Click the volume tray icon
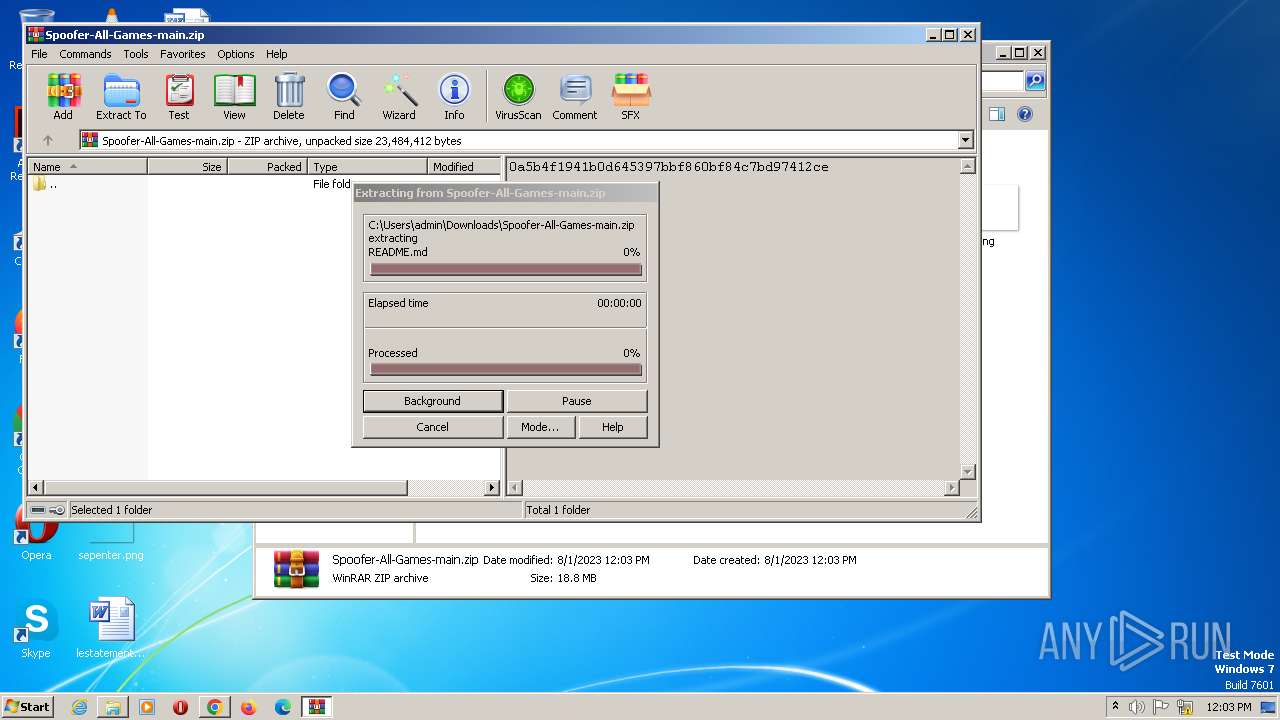The width and height of the screenshot is (1280, 720). pos(1138,707)
